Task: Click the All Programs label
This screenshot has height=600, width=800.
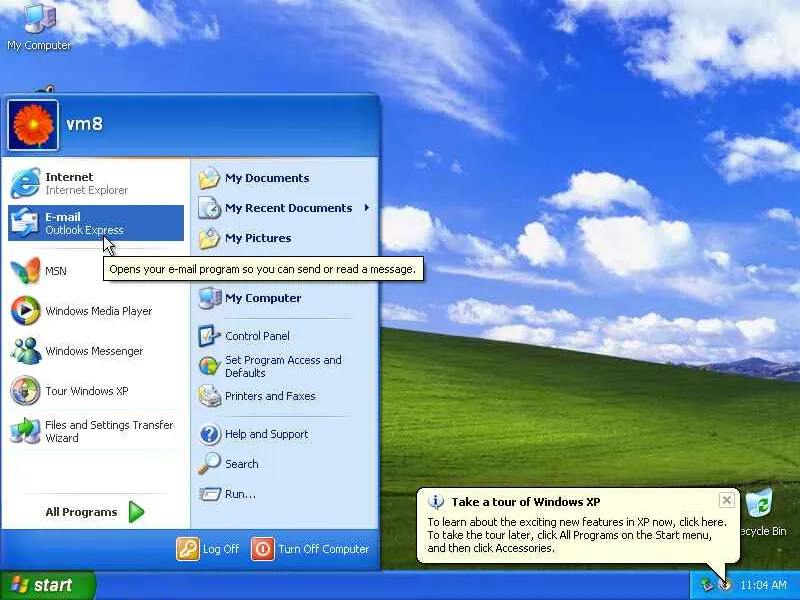Action: click(x=81, y=512)
